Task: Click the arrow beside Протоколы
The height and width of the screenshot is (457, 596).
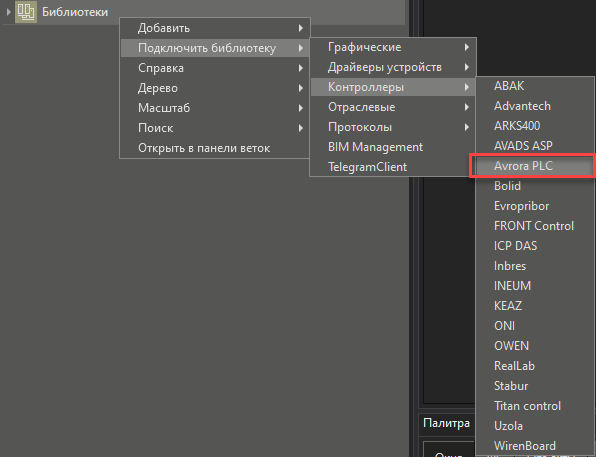Action: 466,127
